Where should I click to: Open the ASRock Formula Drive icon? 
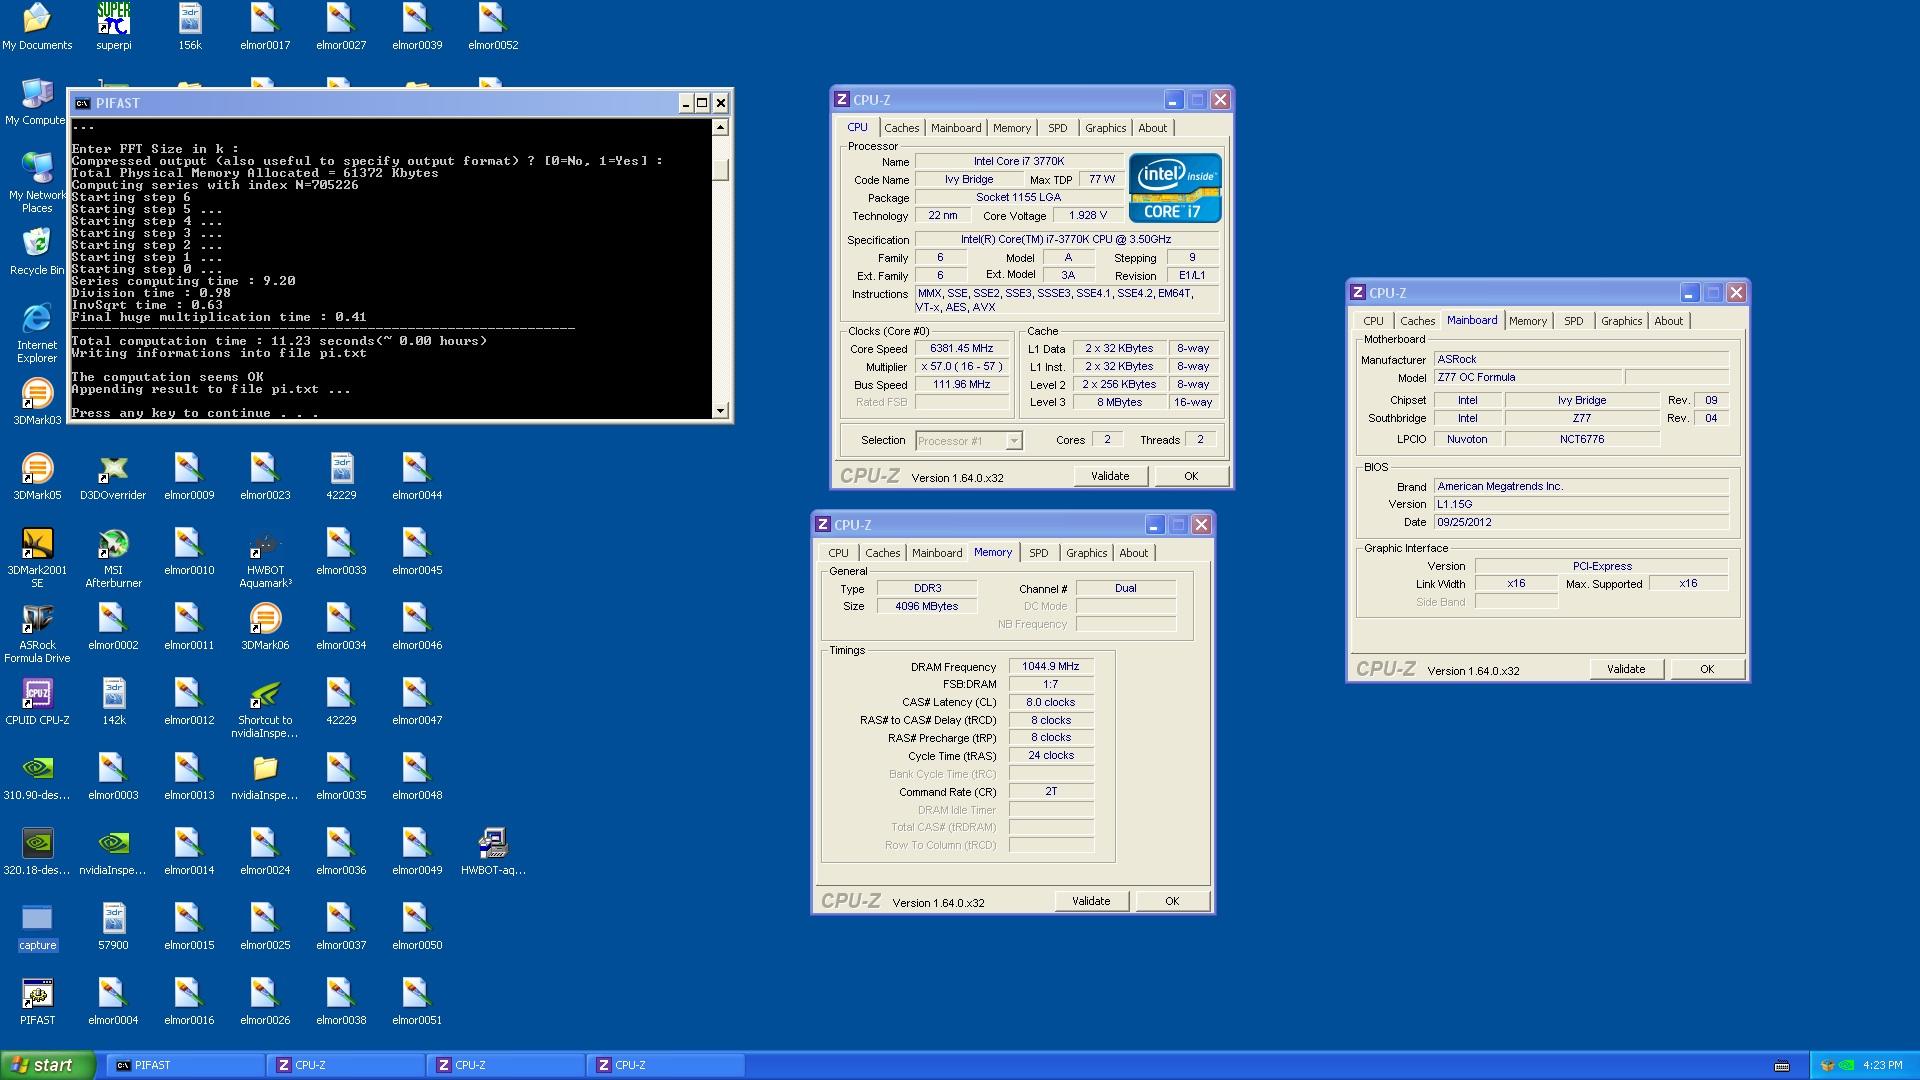[37, 633]
